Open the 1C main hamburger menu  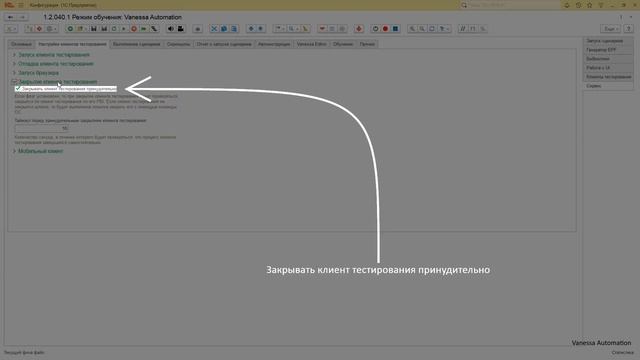click(x=21, y=5)
